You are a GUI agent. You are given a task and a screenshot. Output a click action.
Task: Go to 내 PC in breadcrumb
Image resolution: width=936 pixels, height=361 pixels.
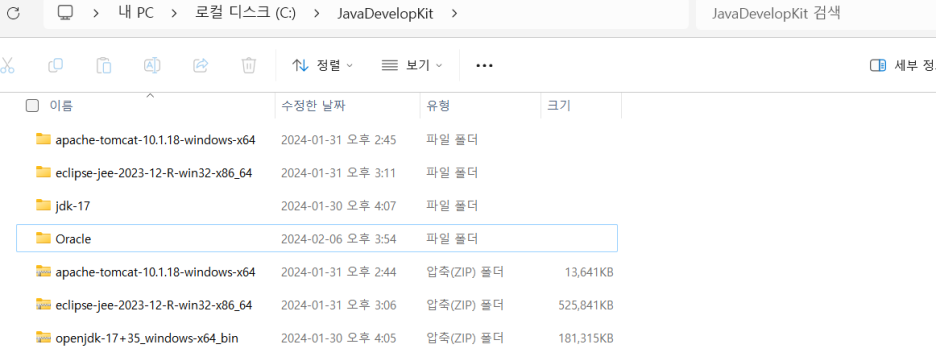pos(136,13)
